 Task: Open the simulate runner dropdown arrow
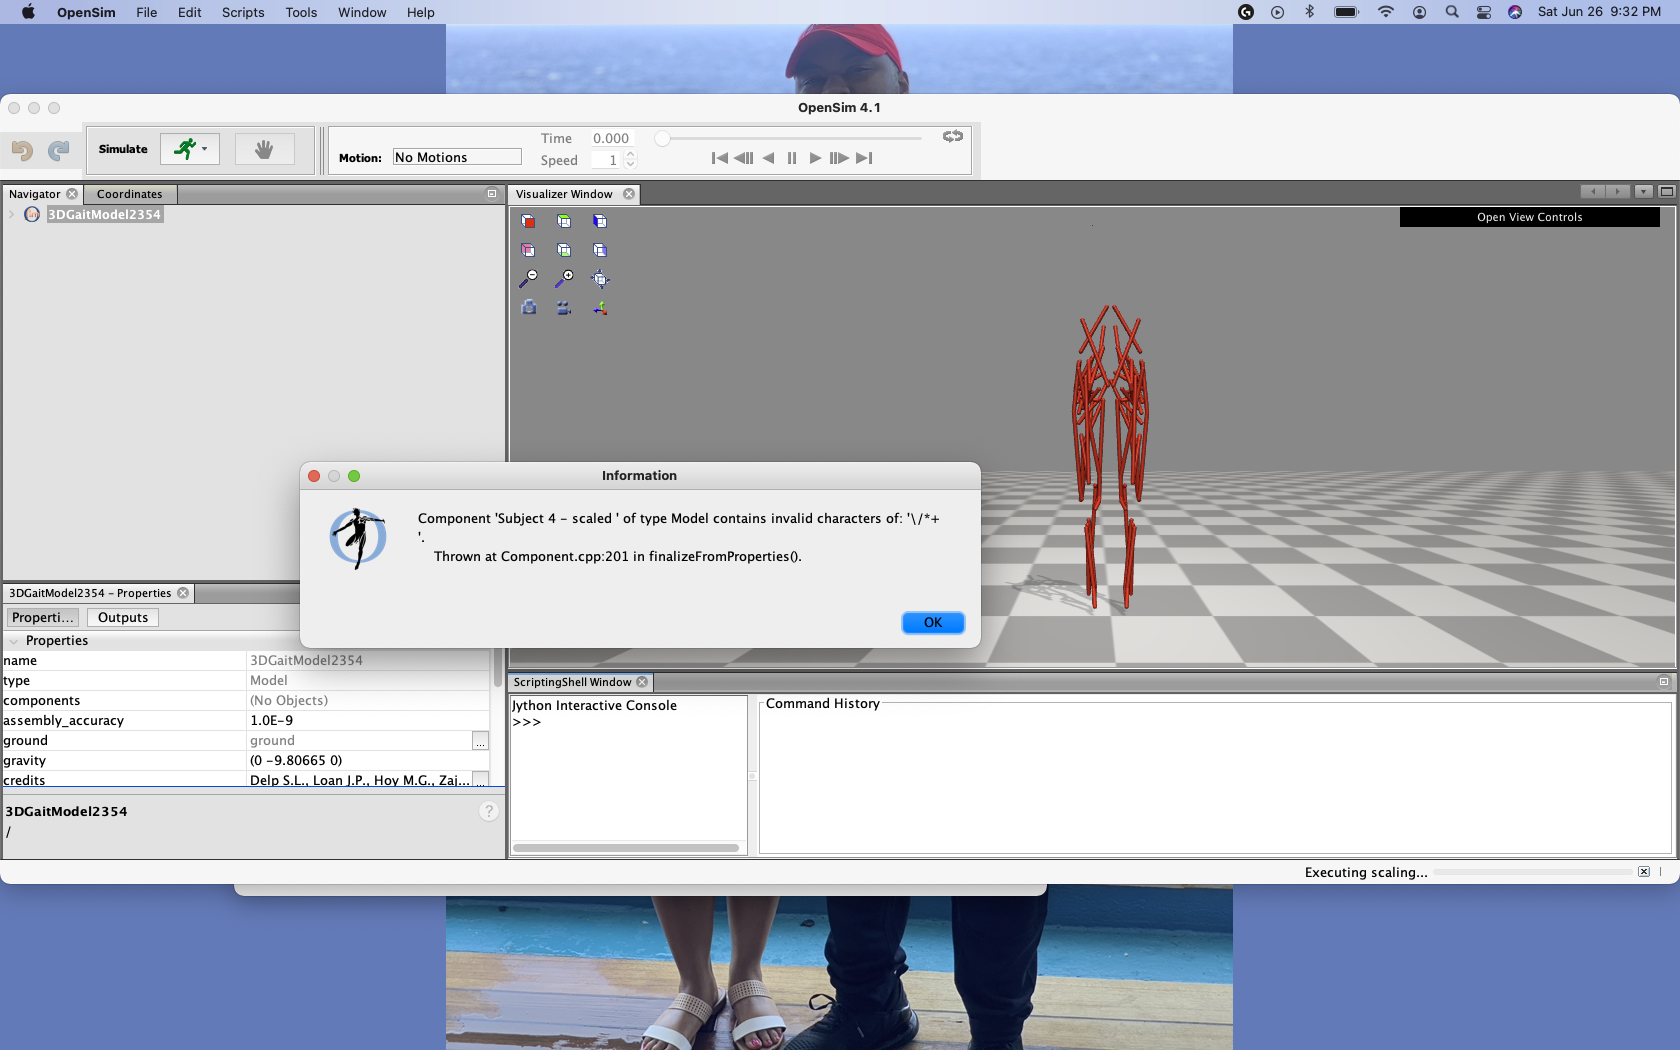point(205,149)
